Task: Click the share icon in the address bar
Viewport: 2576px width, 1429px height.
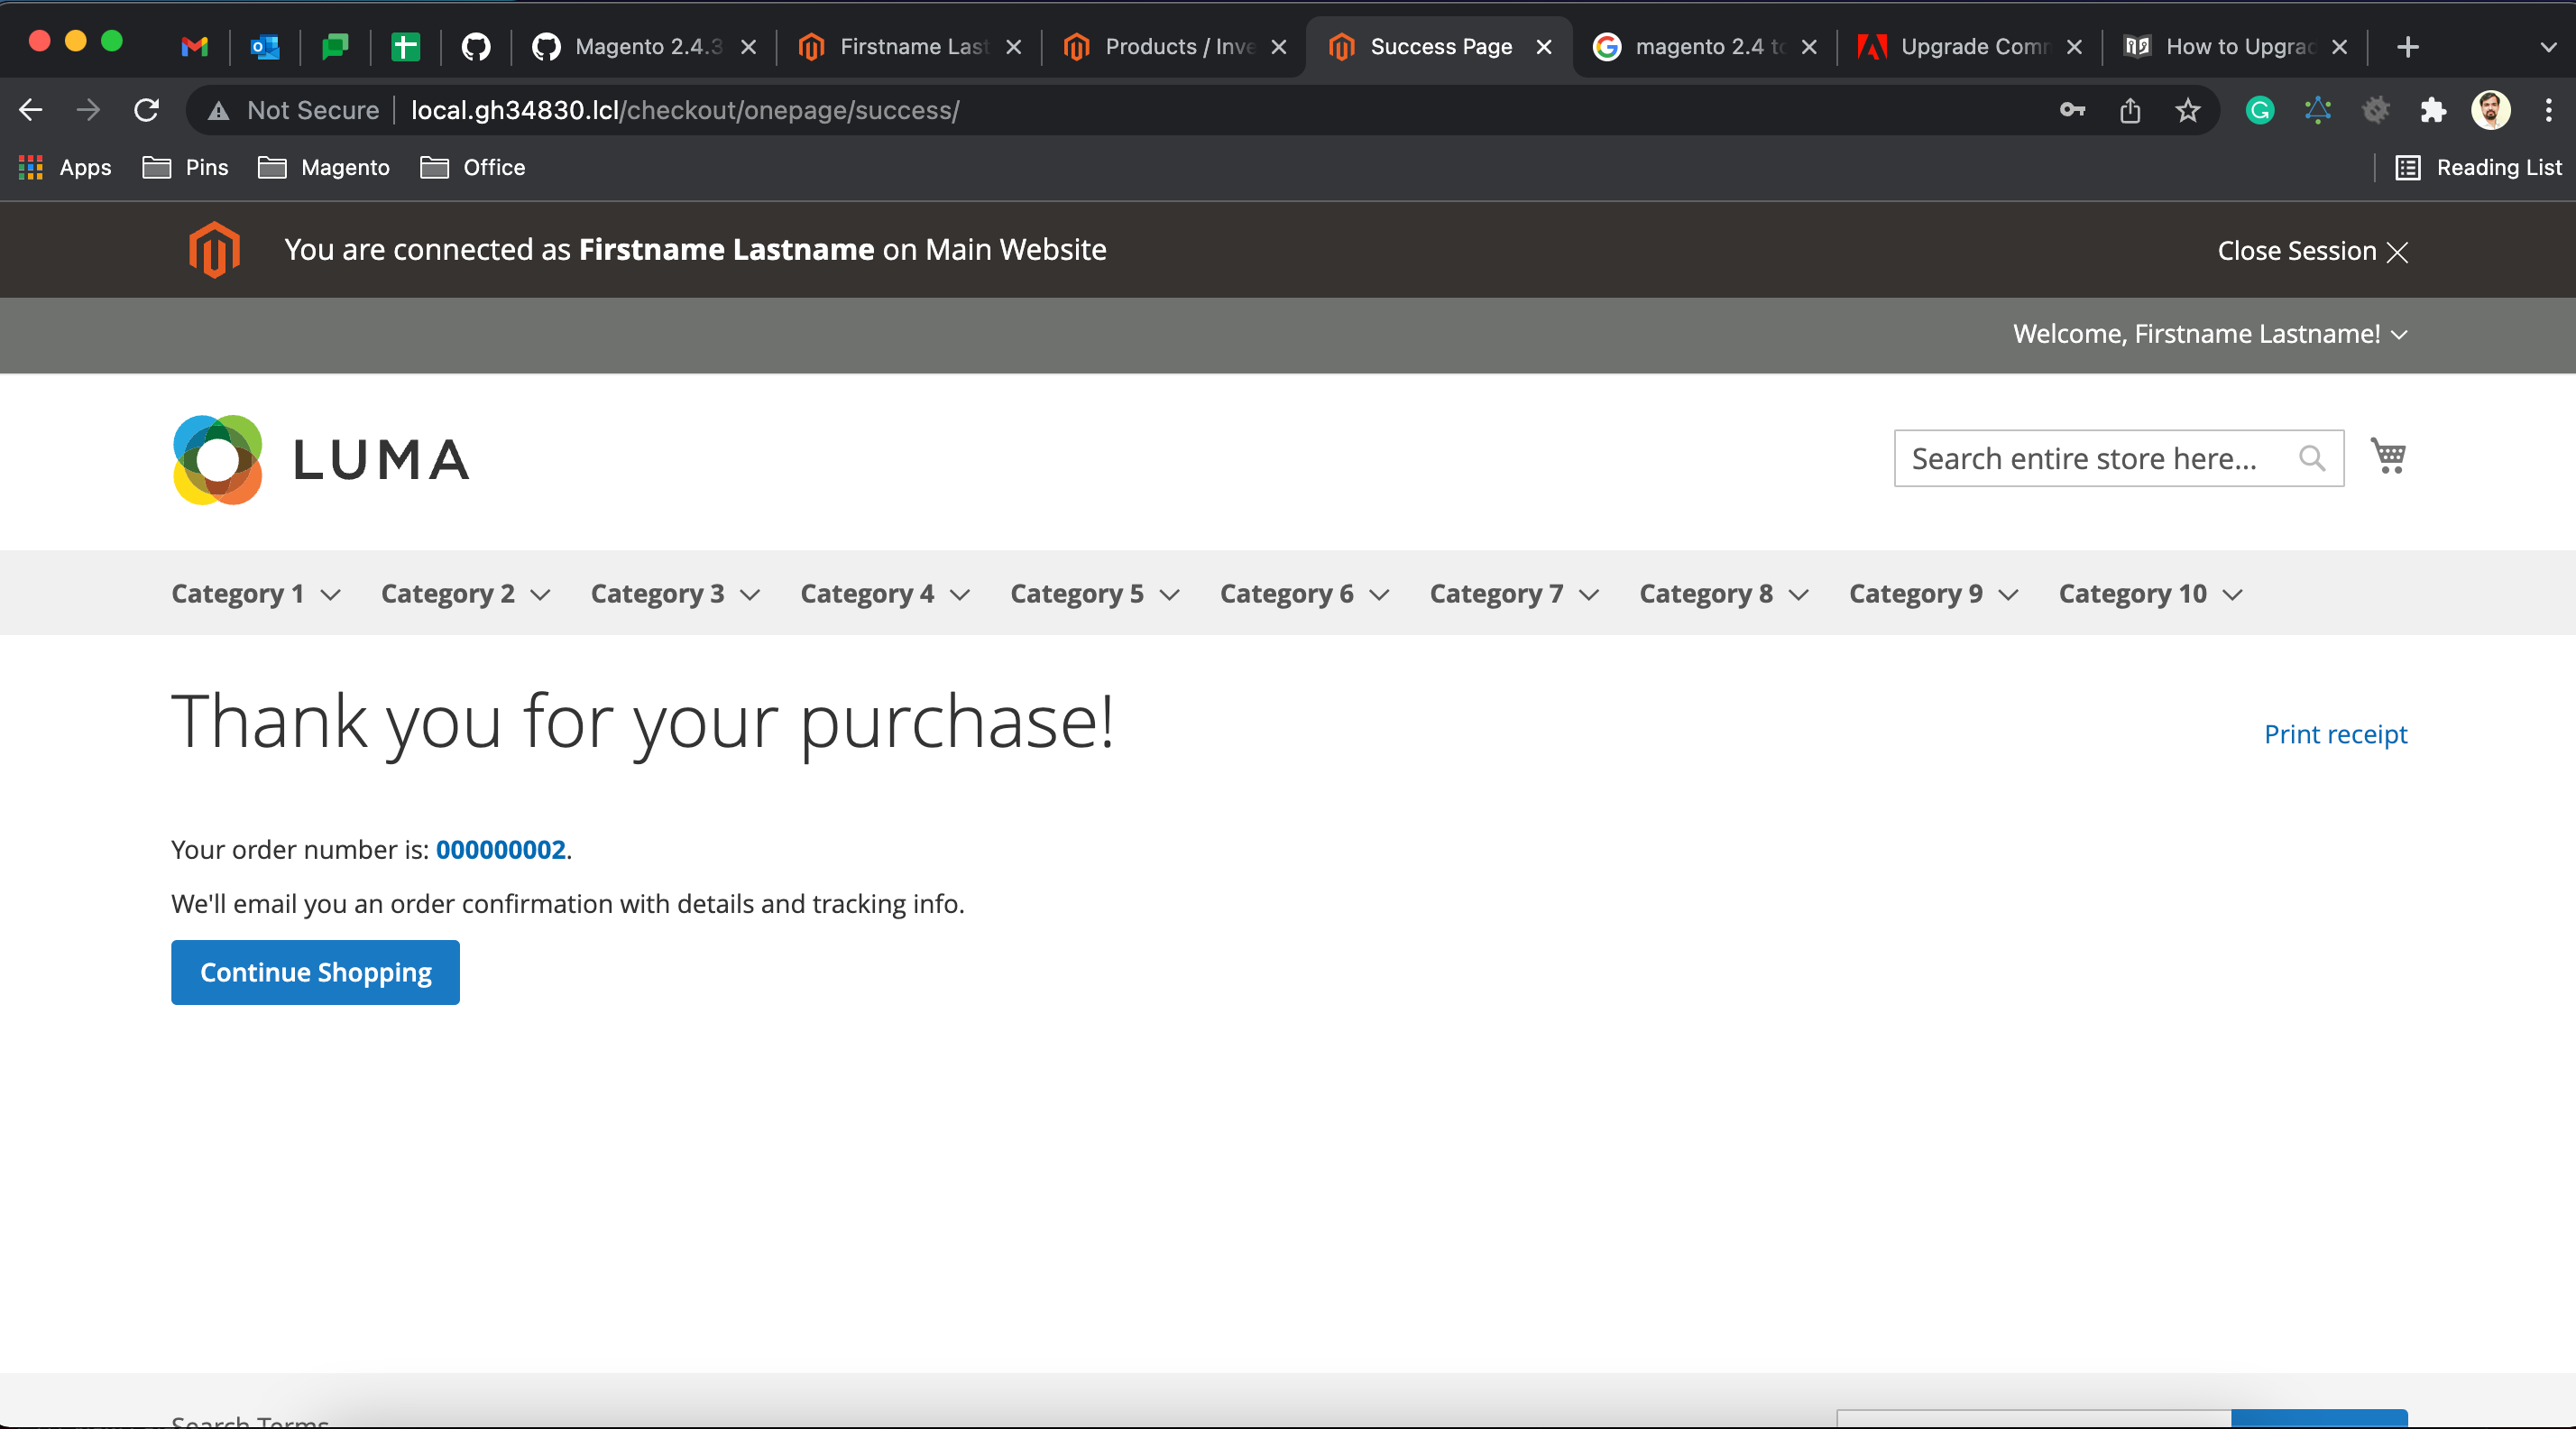Action: (x=2130, y=110)
